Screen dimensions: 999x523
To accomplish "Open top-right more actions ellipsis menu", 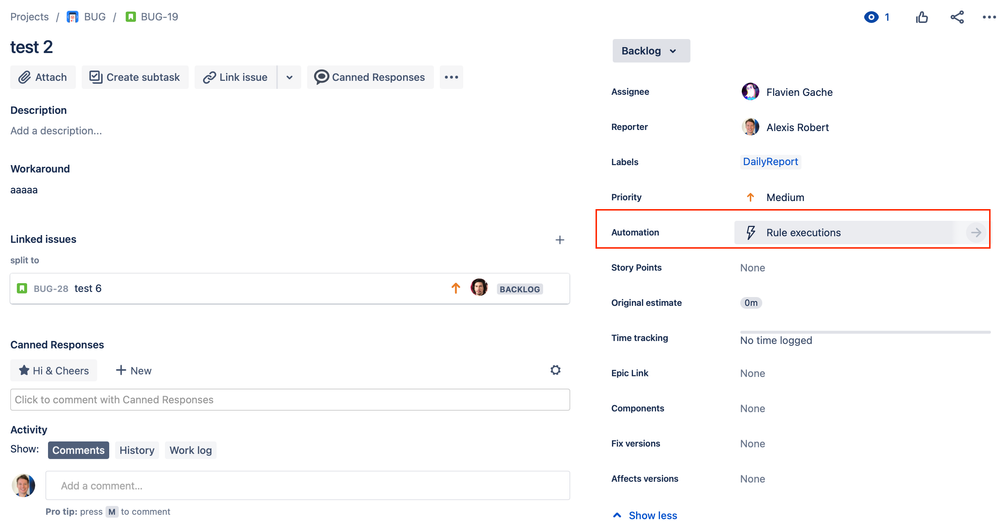I will (989, 17).
